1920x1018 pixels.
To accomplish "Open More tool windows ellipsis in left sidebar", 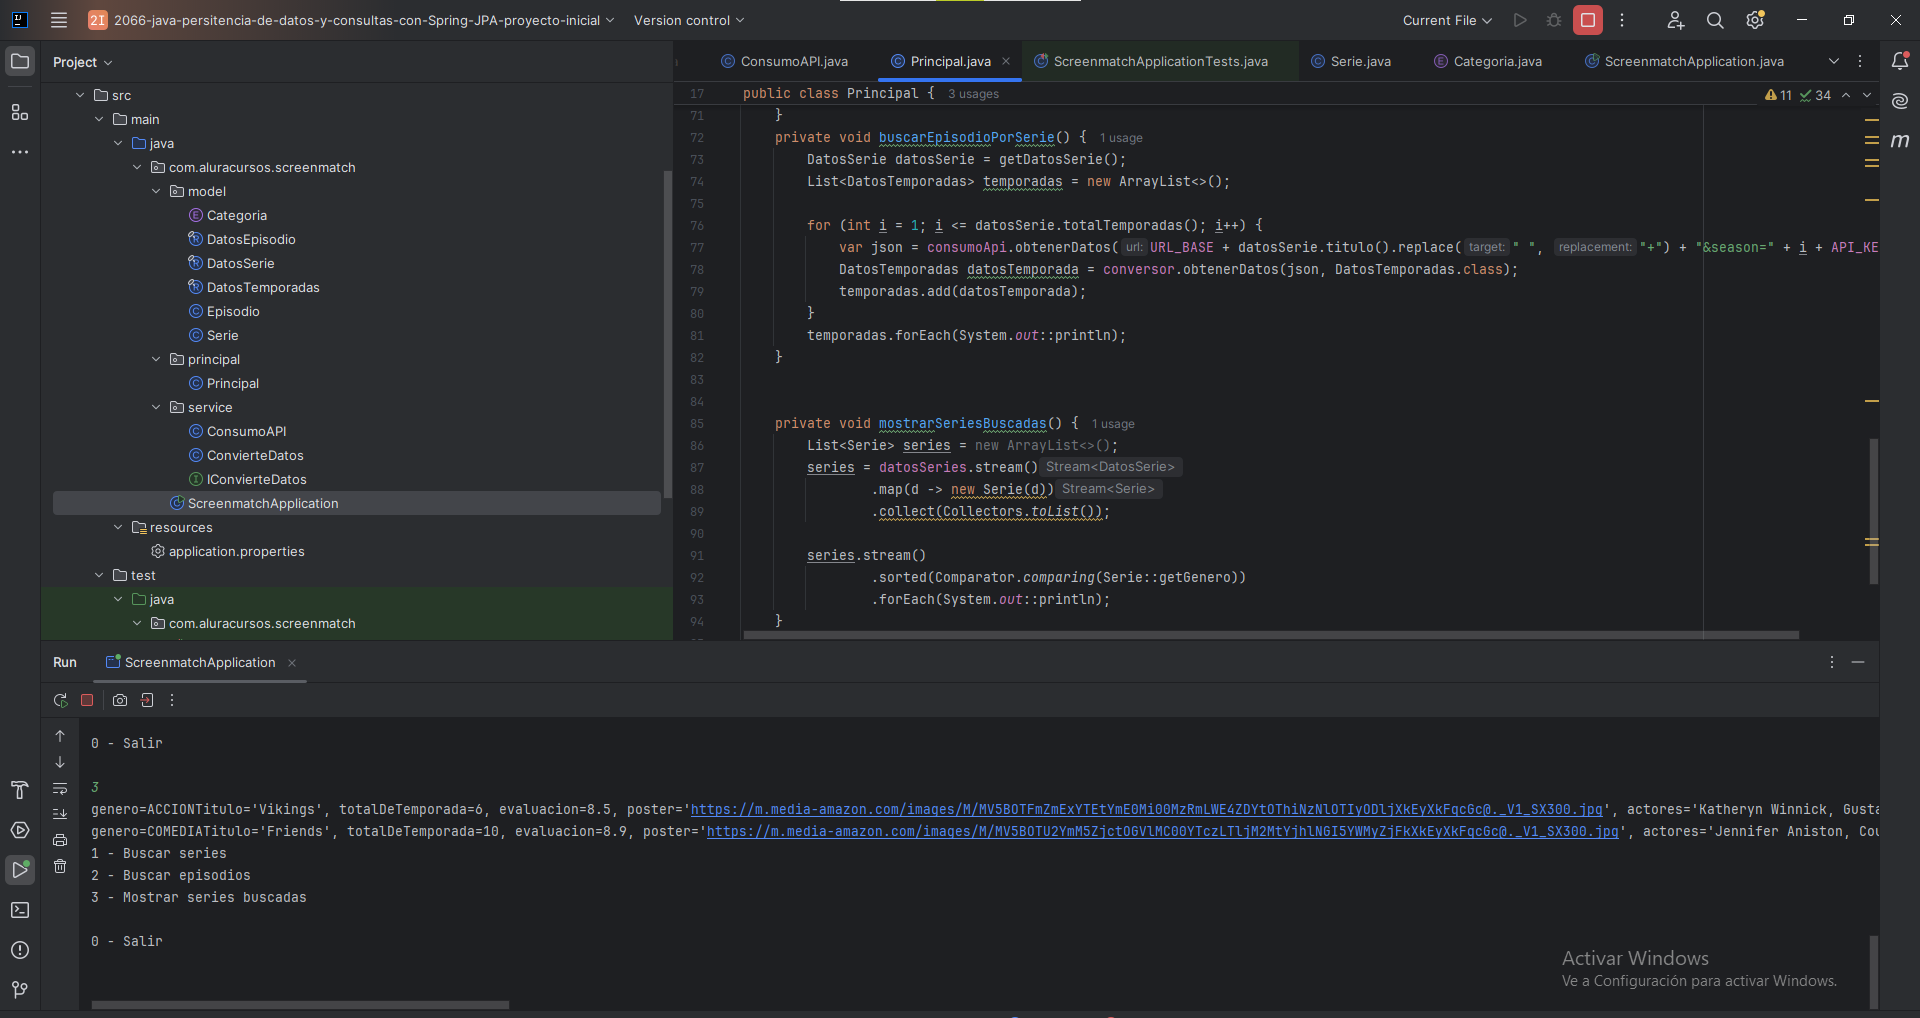I will (x=20, y=152).
